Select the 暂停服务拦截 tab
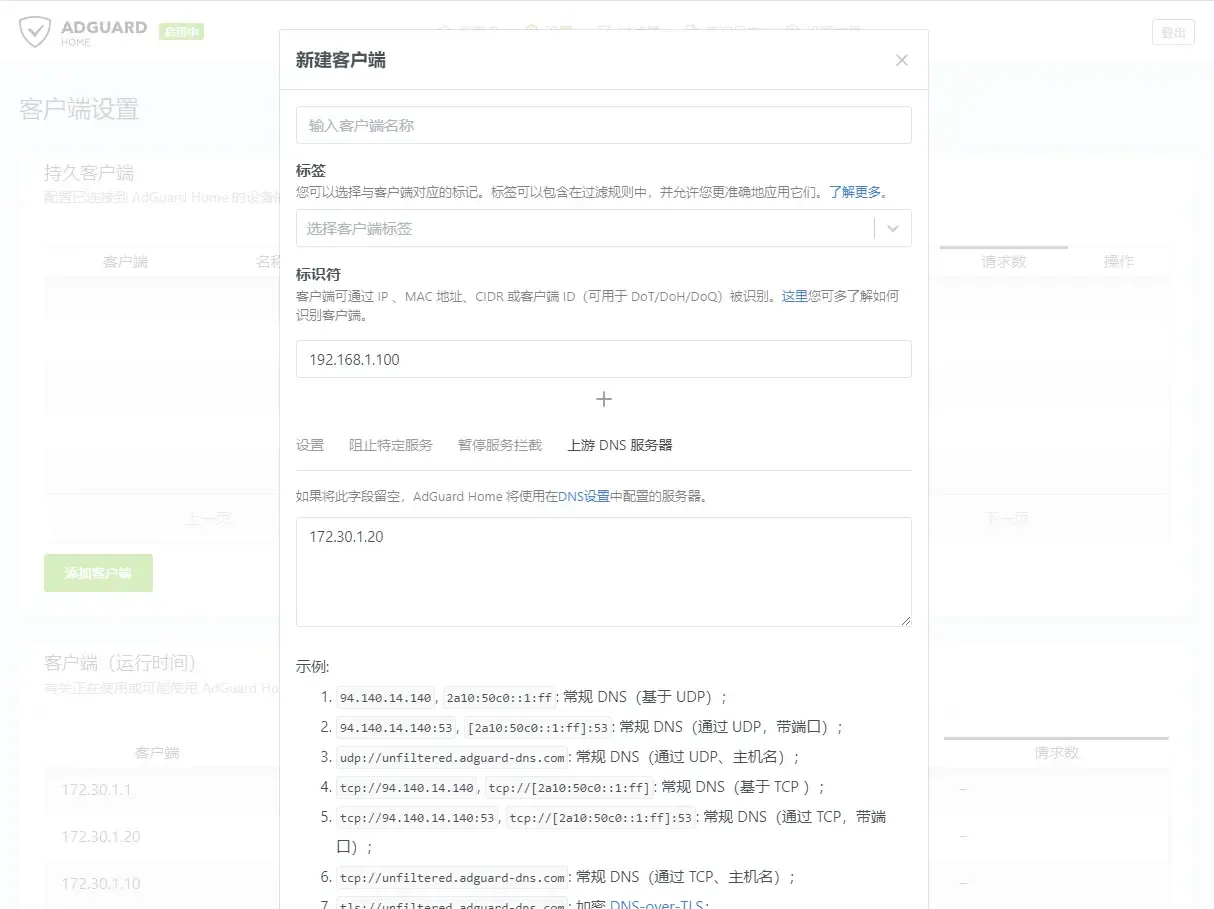1214x909 pixels. coord(500,445)
